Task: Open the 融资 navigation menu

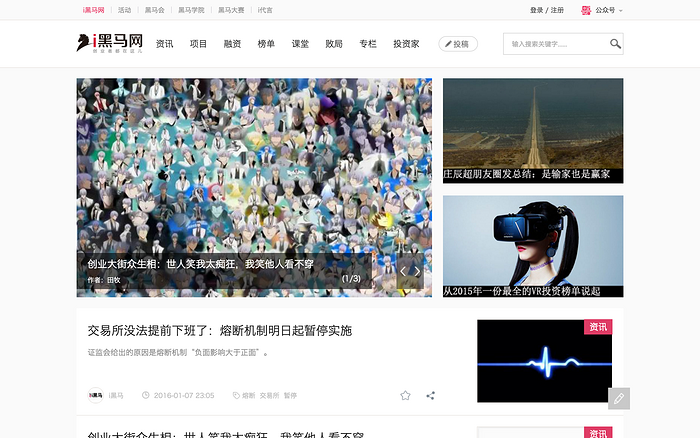Action: click(232, 44)
